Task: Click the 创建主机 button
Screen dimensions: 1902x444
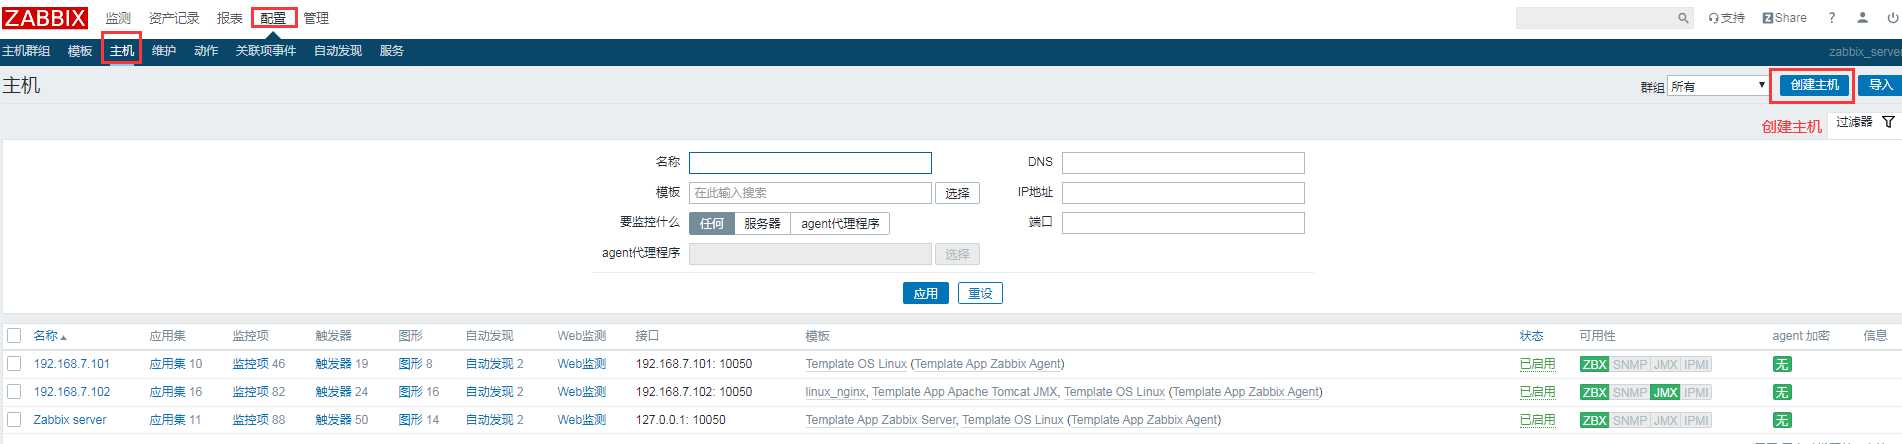Action: click(x=1814, y=85)
